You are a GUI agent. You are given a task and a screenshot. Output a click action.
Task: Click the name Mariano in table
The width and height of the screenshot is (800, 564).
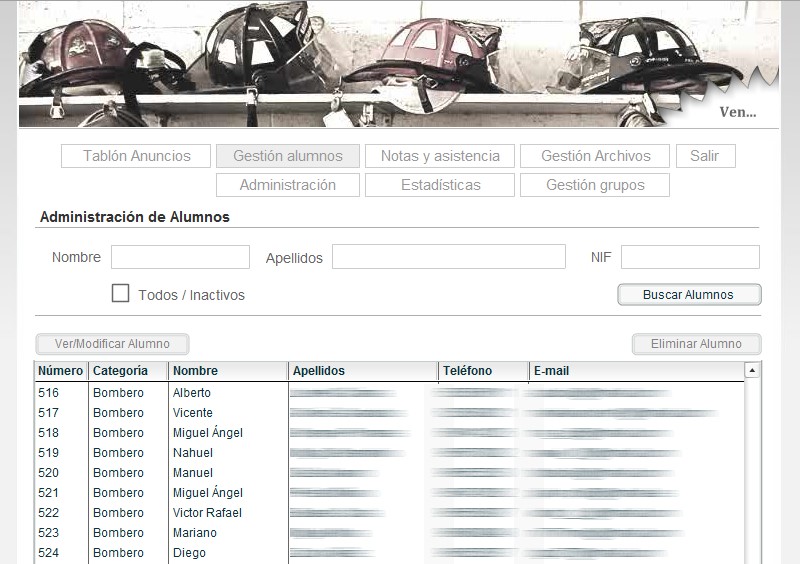pos(194,532)
